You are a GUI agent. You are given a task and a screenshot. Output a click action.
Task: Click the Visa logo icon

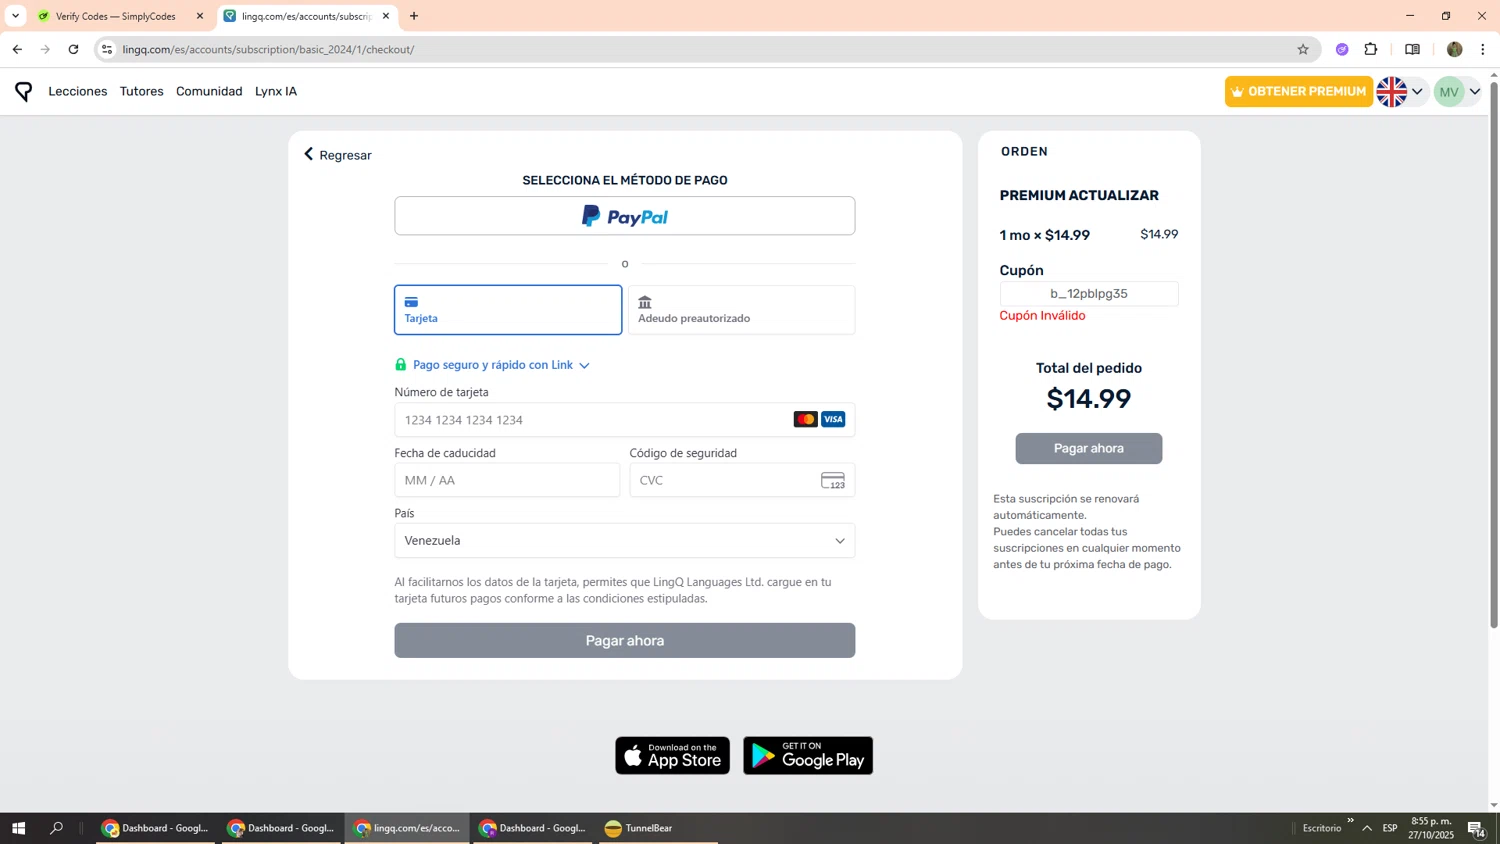click(x=833, y=419)
